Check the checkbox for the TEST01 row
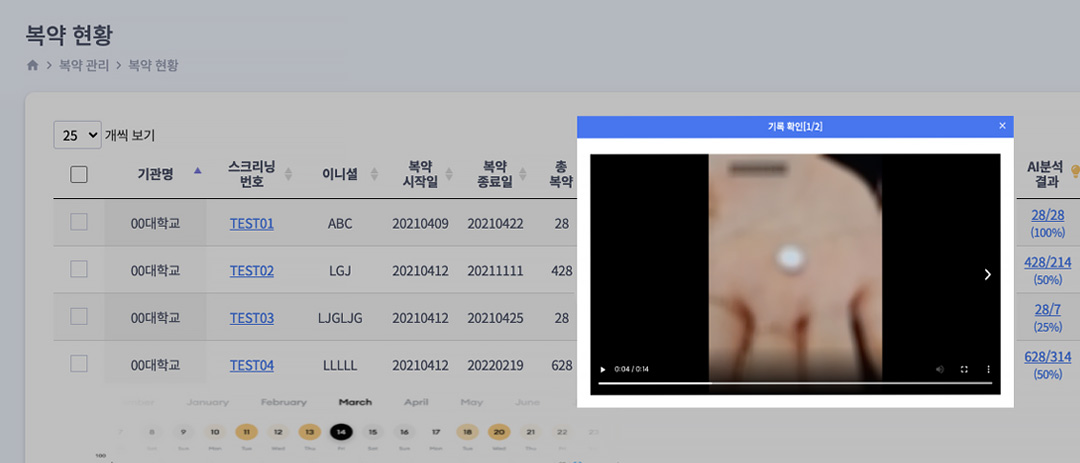1080x463 pixels. pyautogui.click(x=79, y=222)
